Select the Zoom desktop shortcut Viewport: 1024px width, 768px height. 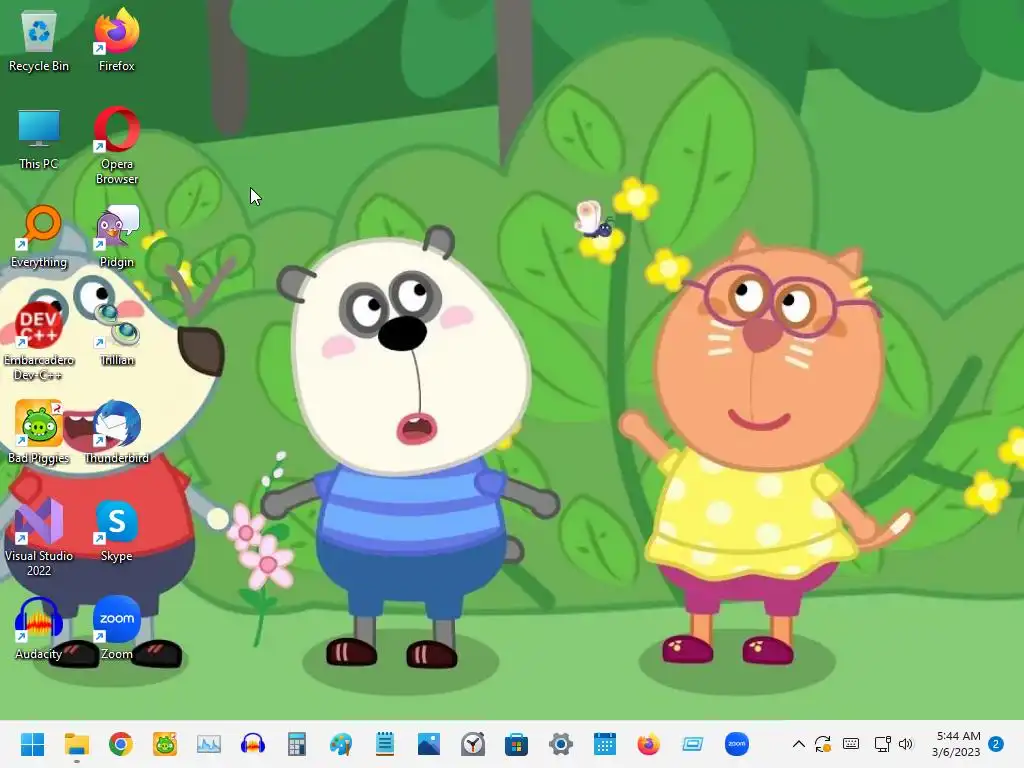(x=116, y=630)
